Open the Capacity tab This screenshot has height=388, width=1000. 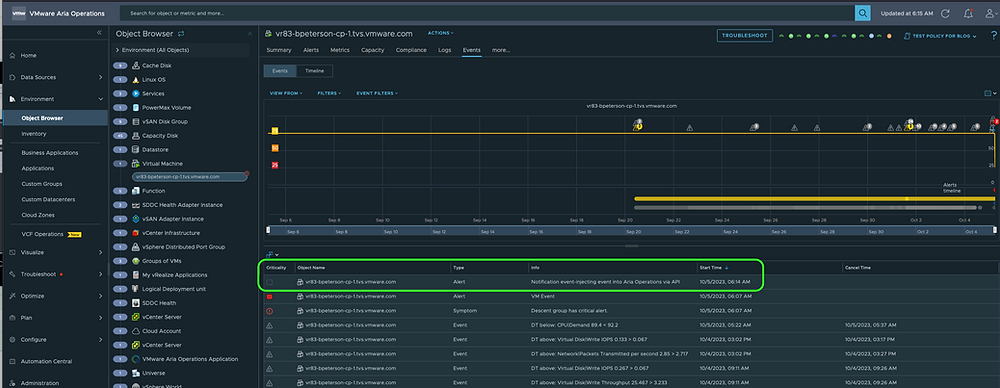372,50
